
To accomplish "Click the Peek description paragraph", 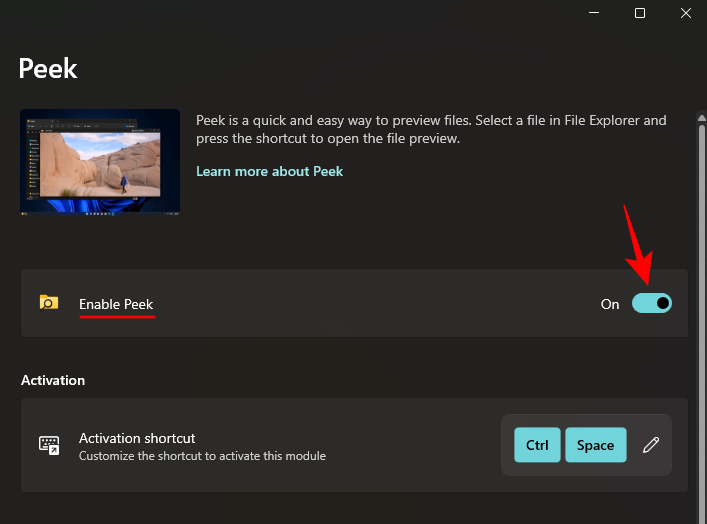I will 430,129.
